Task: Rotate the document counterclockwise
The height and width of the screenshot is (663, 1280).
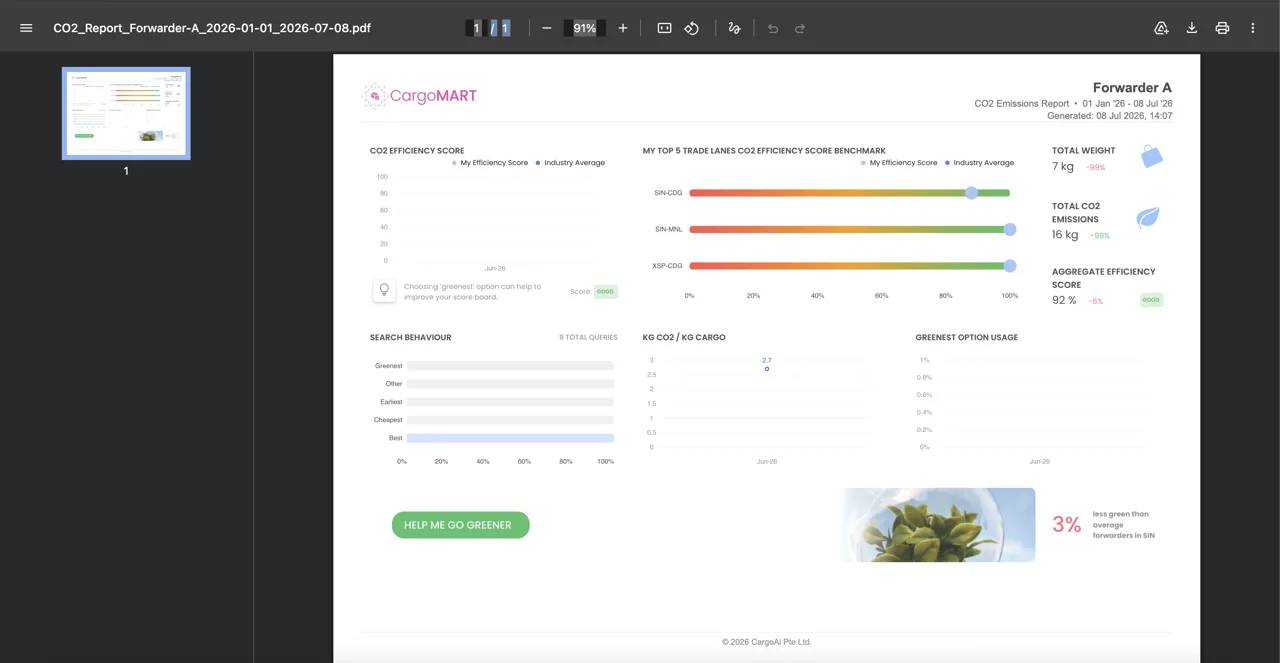Action: [x=691, y=28]
